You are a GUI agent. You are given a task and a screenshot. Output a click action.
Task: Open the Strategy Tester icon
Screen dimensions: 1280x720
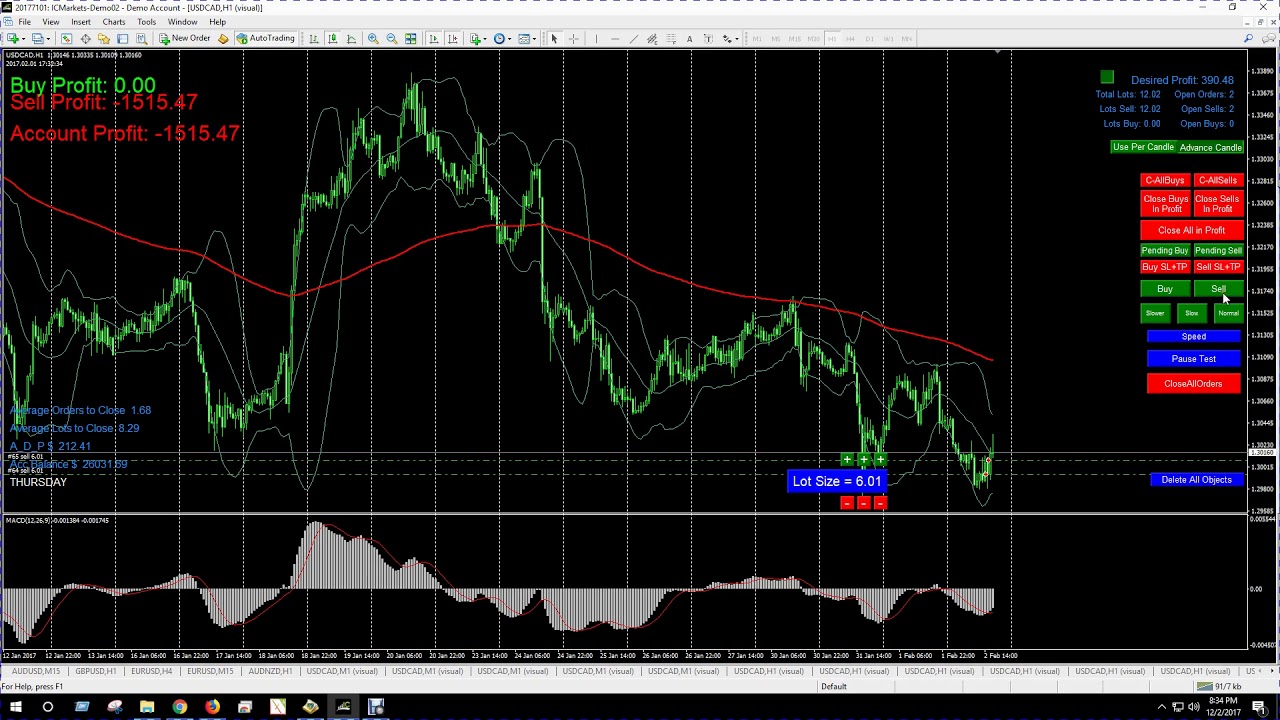pos(141,38)
